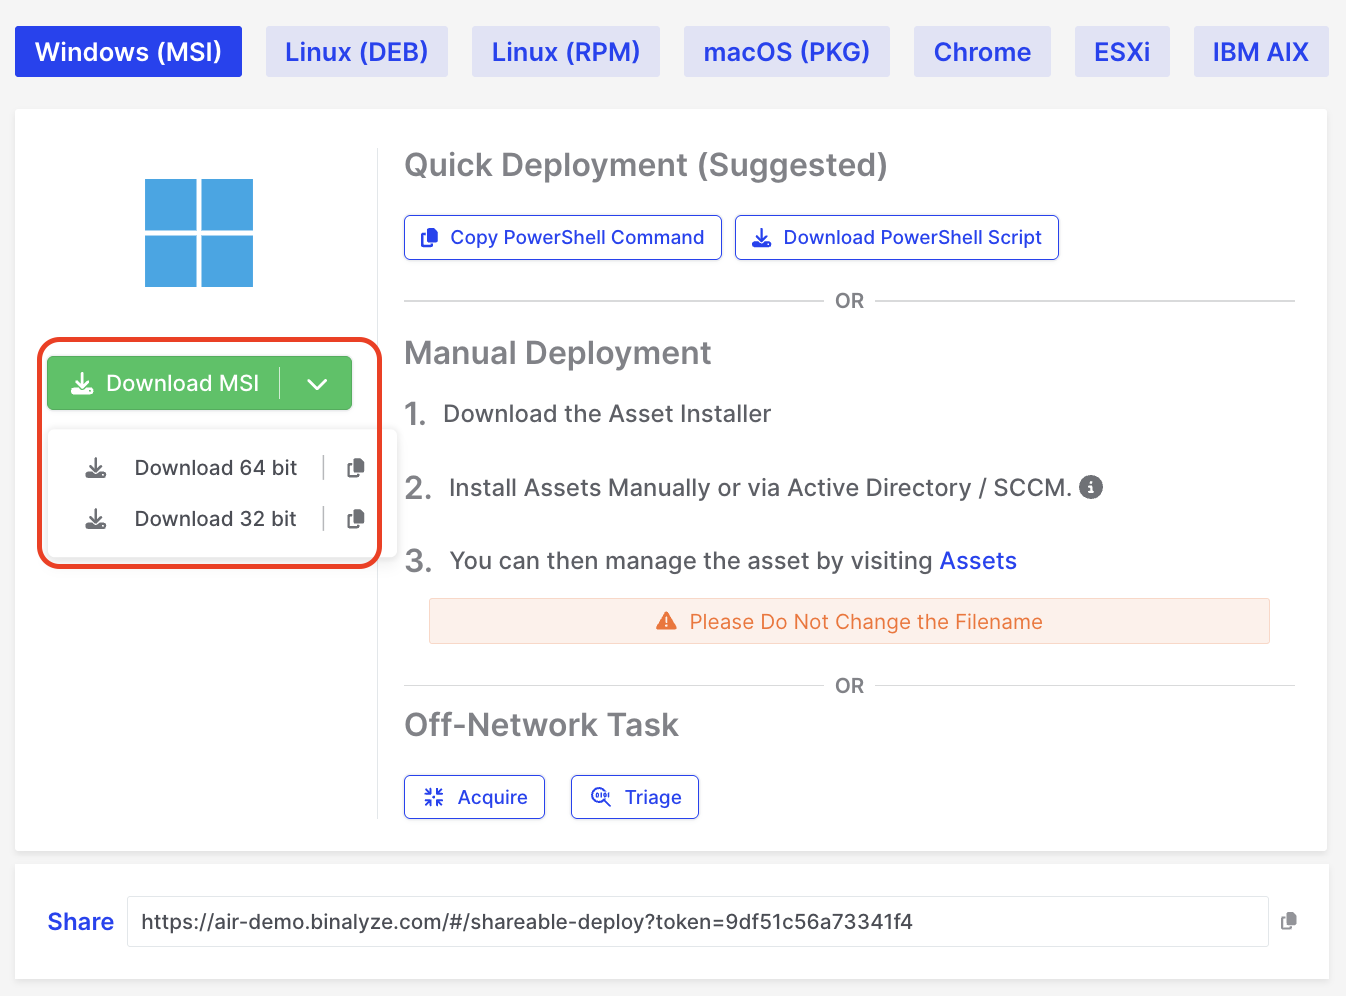
Task: Select Download 32 bit option
Action: point(216,519)
